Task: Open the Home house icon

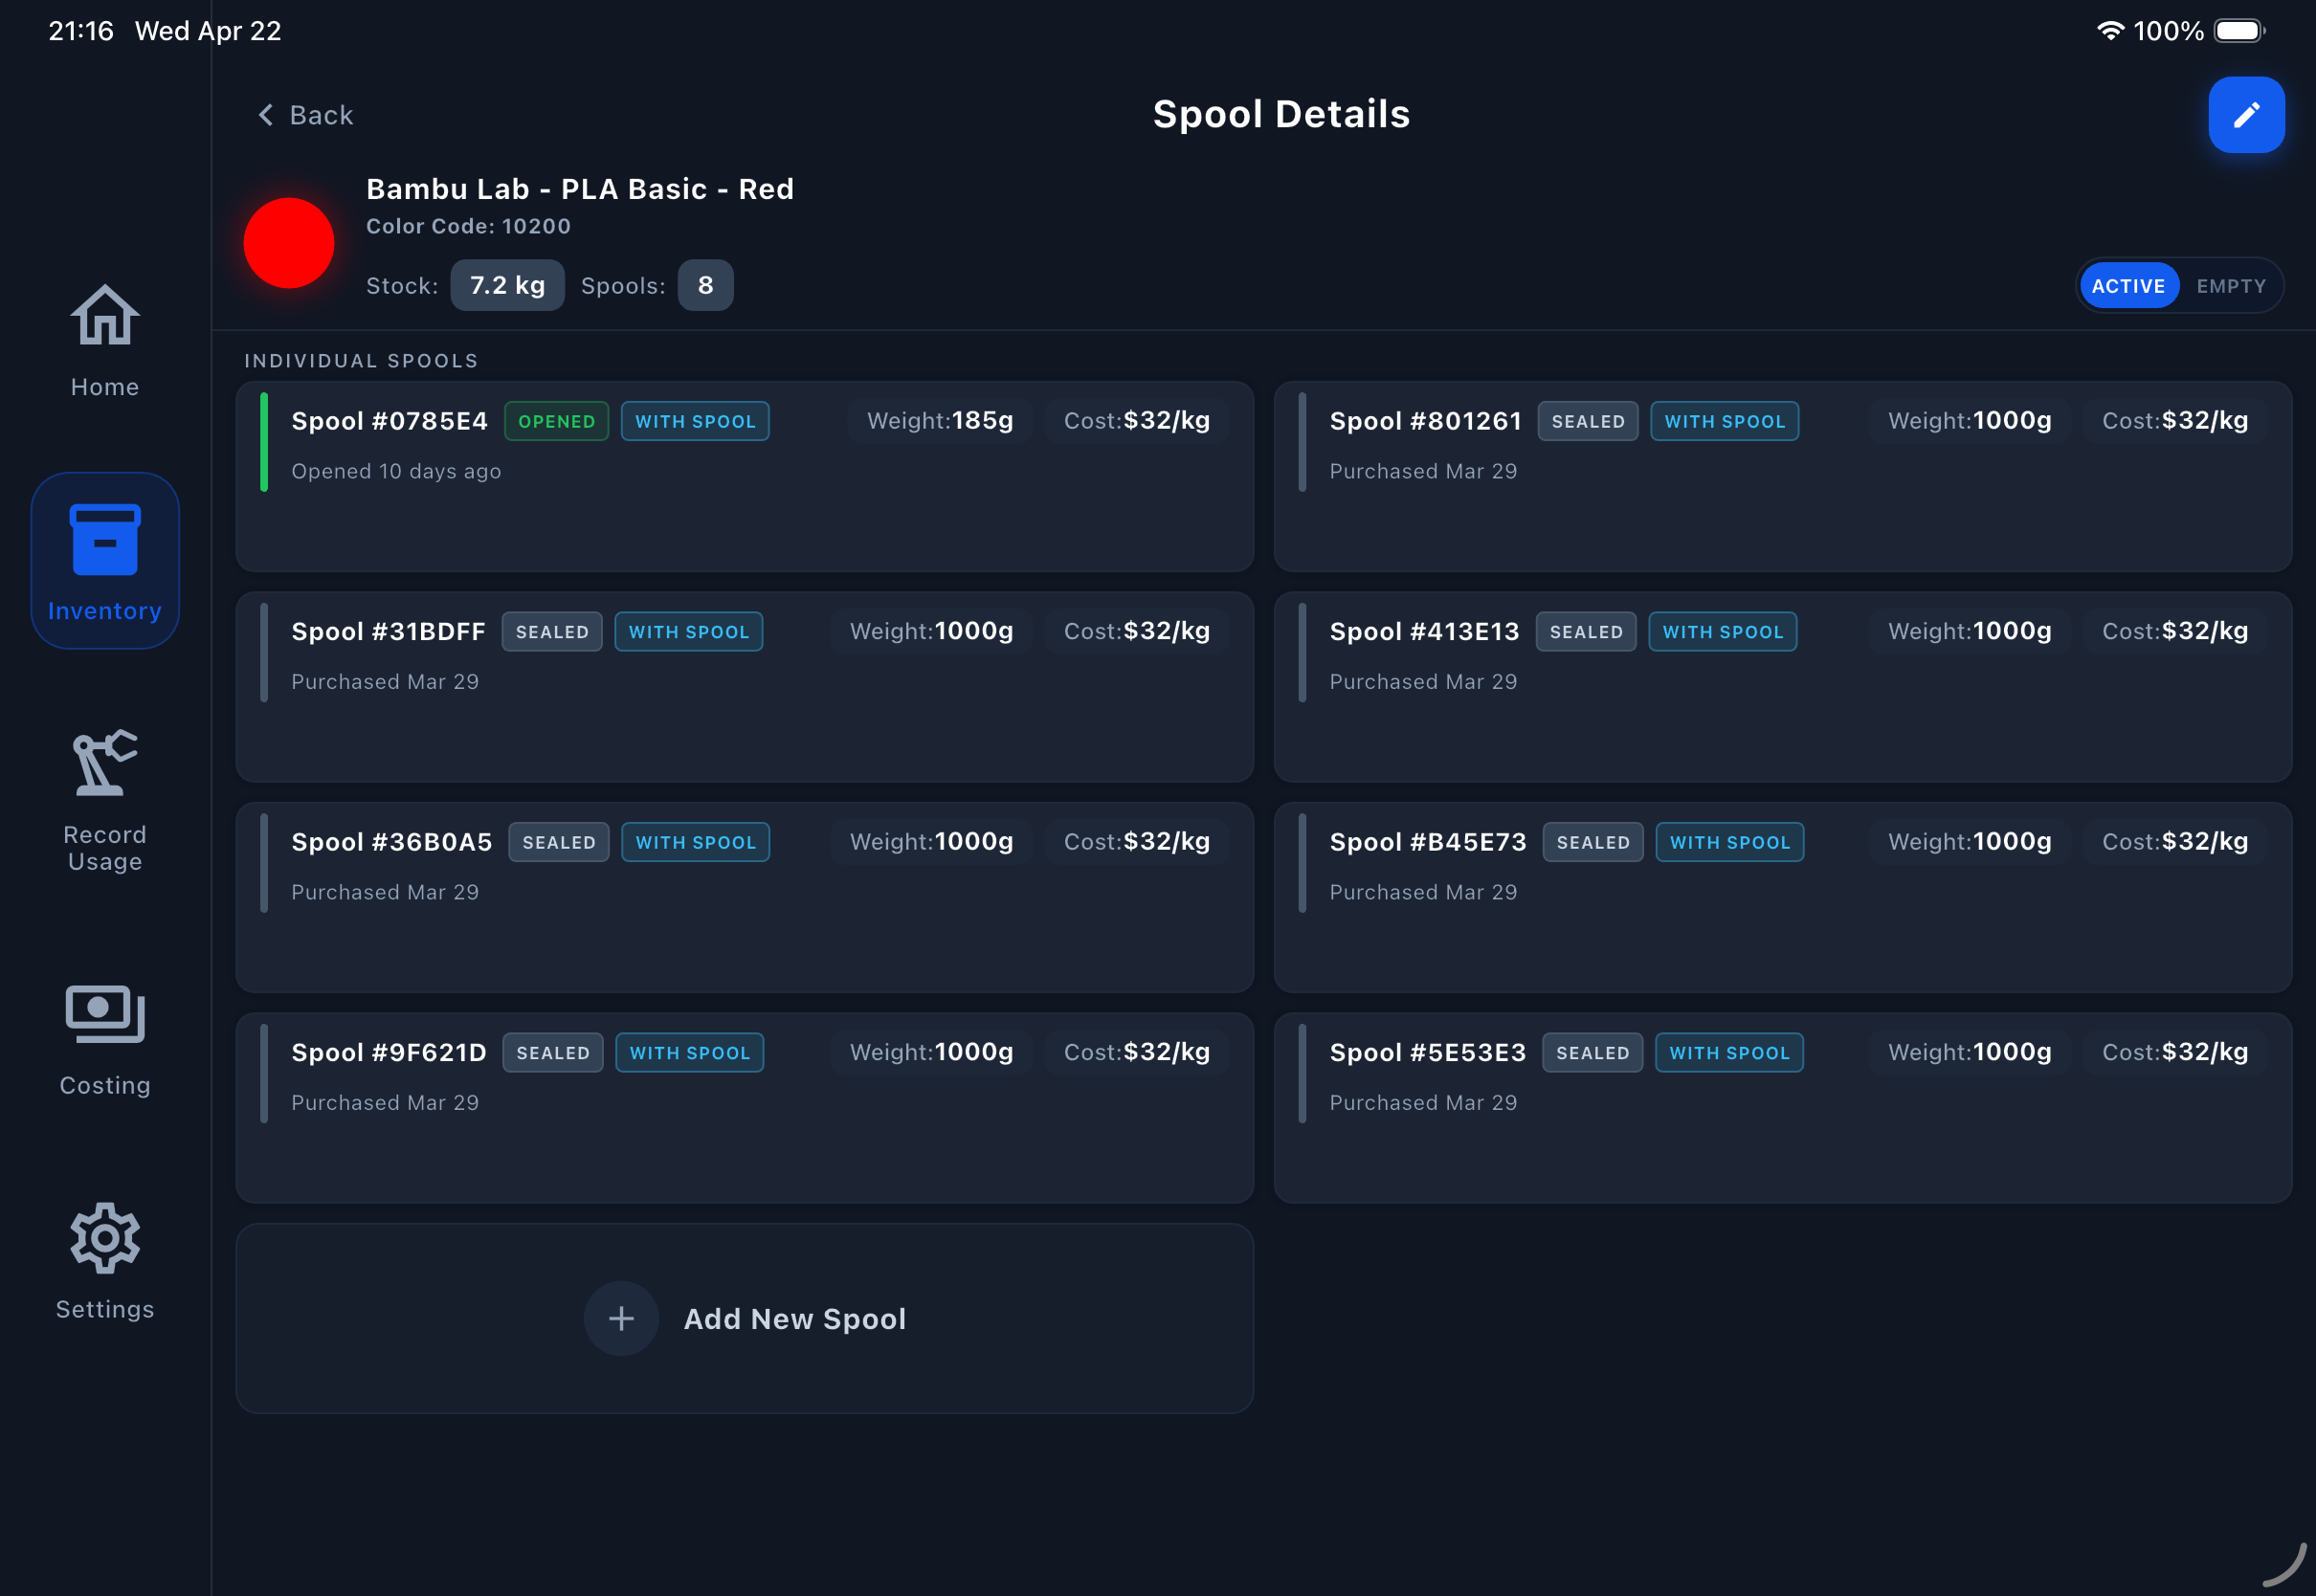Action: (104, 316)
